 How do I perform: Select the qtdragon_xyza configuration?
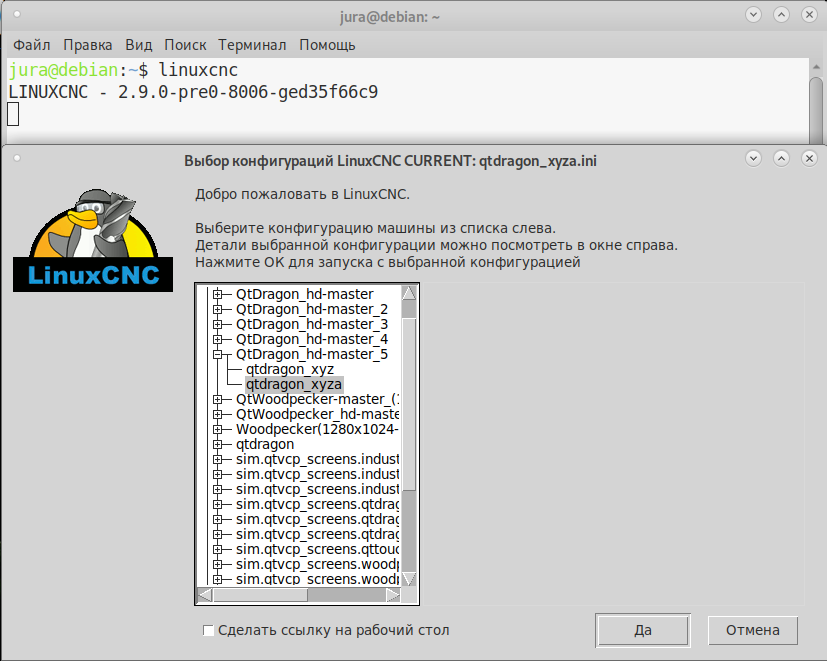click(294, 384)
